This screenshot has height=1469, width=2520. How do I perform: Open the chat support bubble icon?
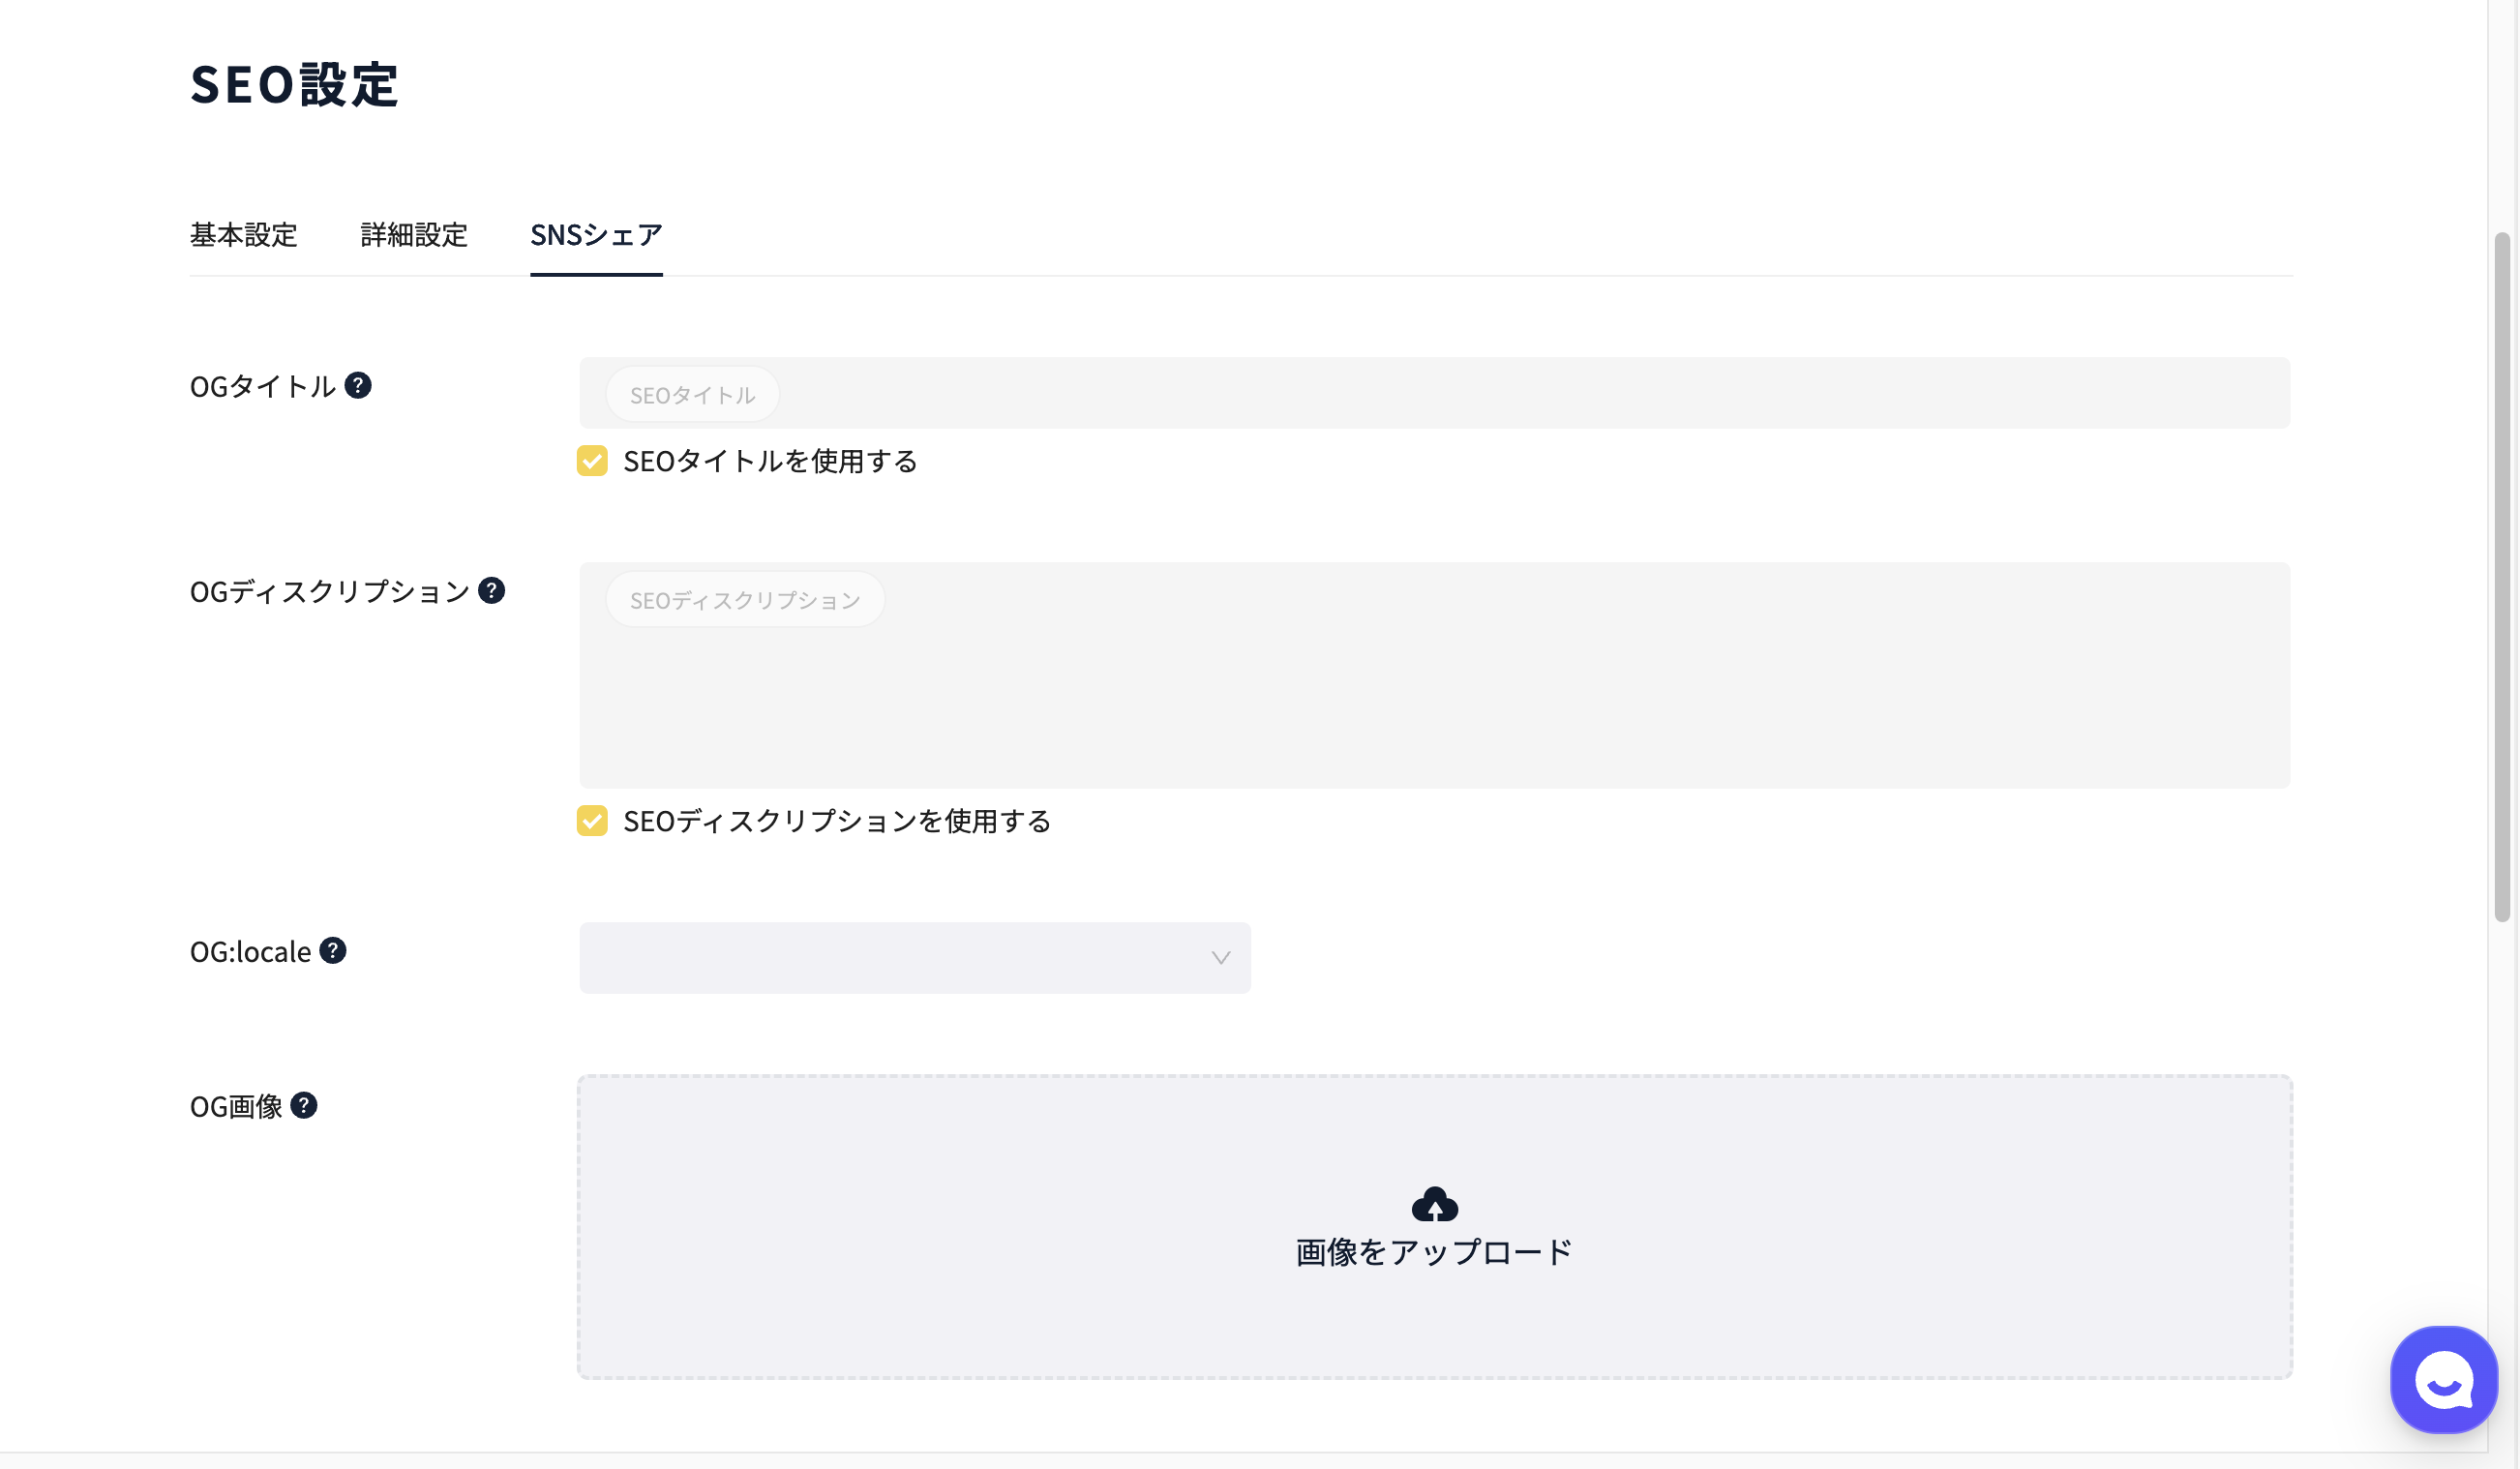(2443, 1380)
